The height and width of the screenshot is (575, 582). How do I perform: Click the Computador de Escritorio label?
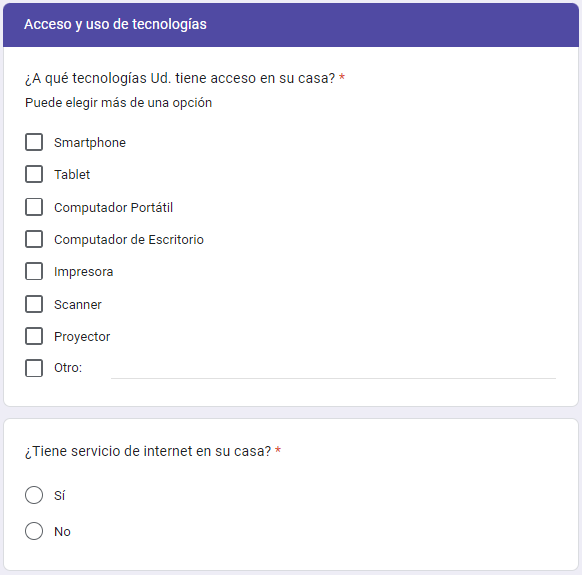[x=129, y=239]
